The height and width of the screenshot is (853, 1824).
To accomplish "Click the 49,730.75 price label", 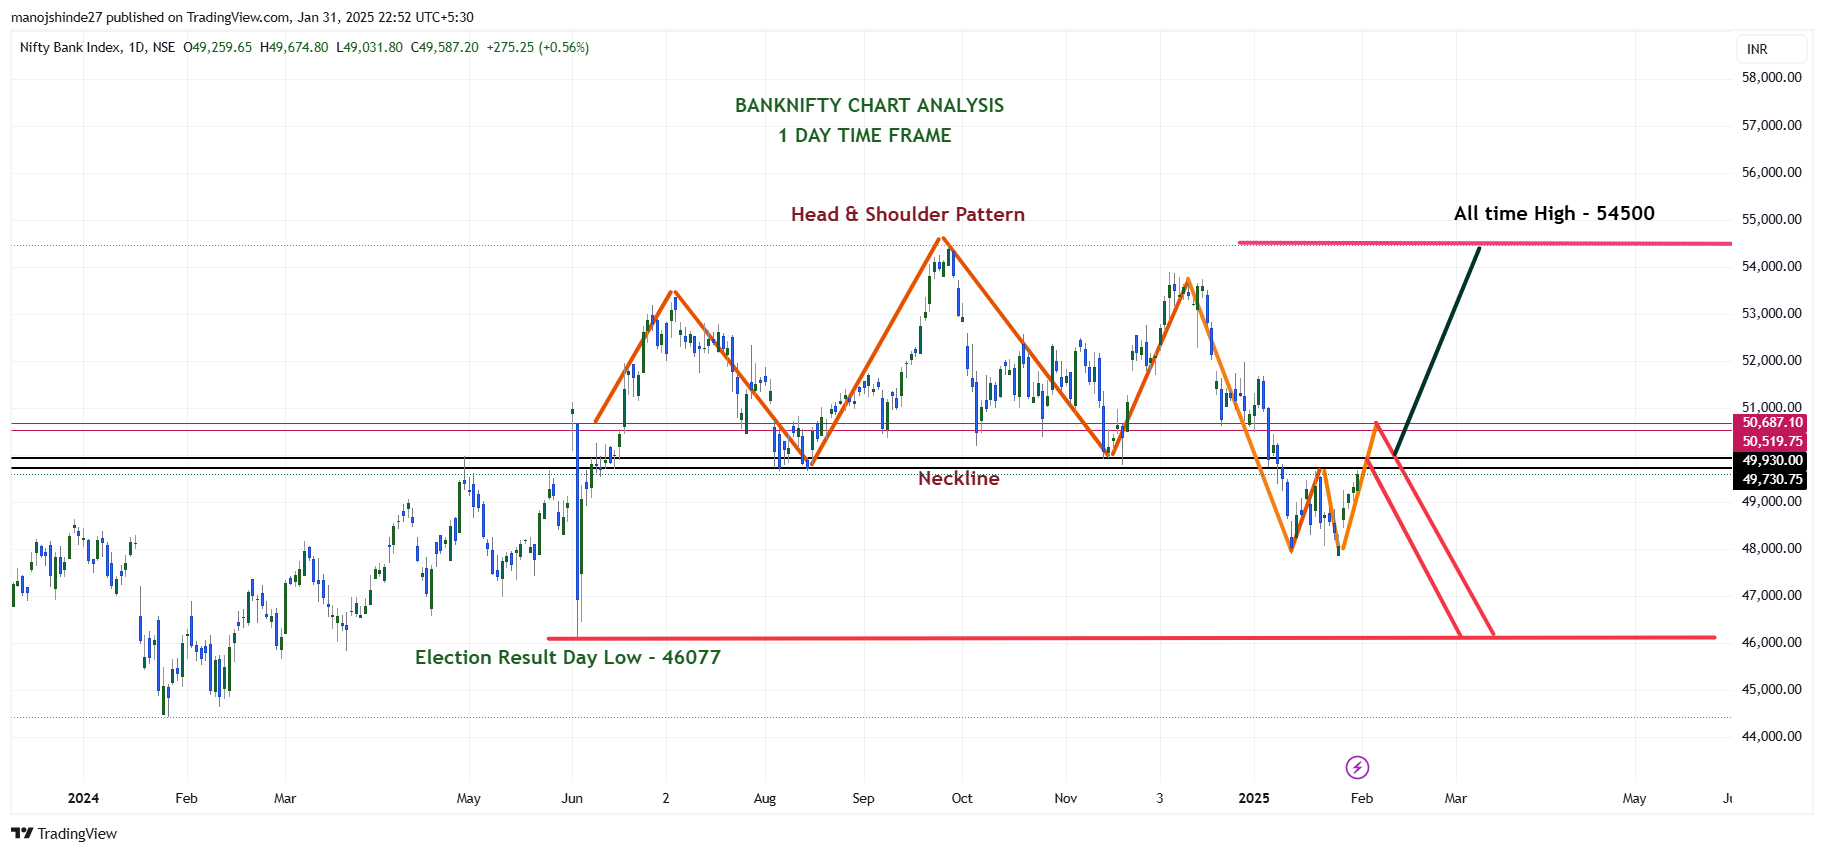I will 1772,479.
